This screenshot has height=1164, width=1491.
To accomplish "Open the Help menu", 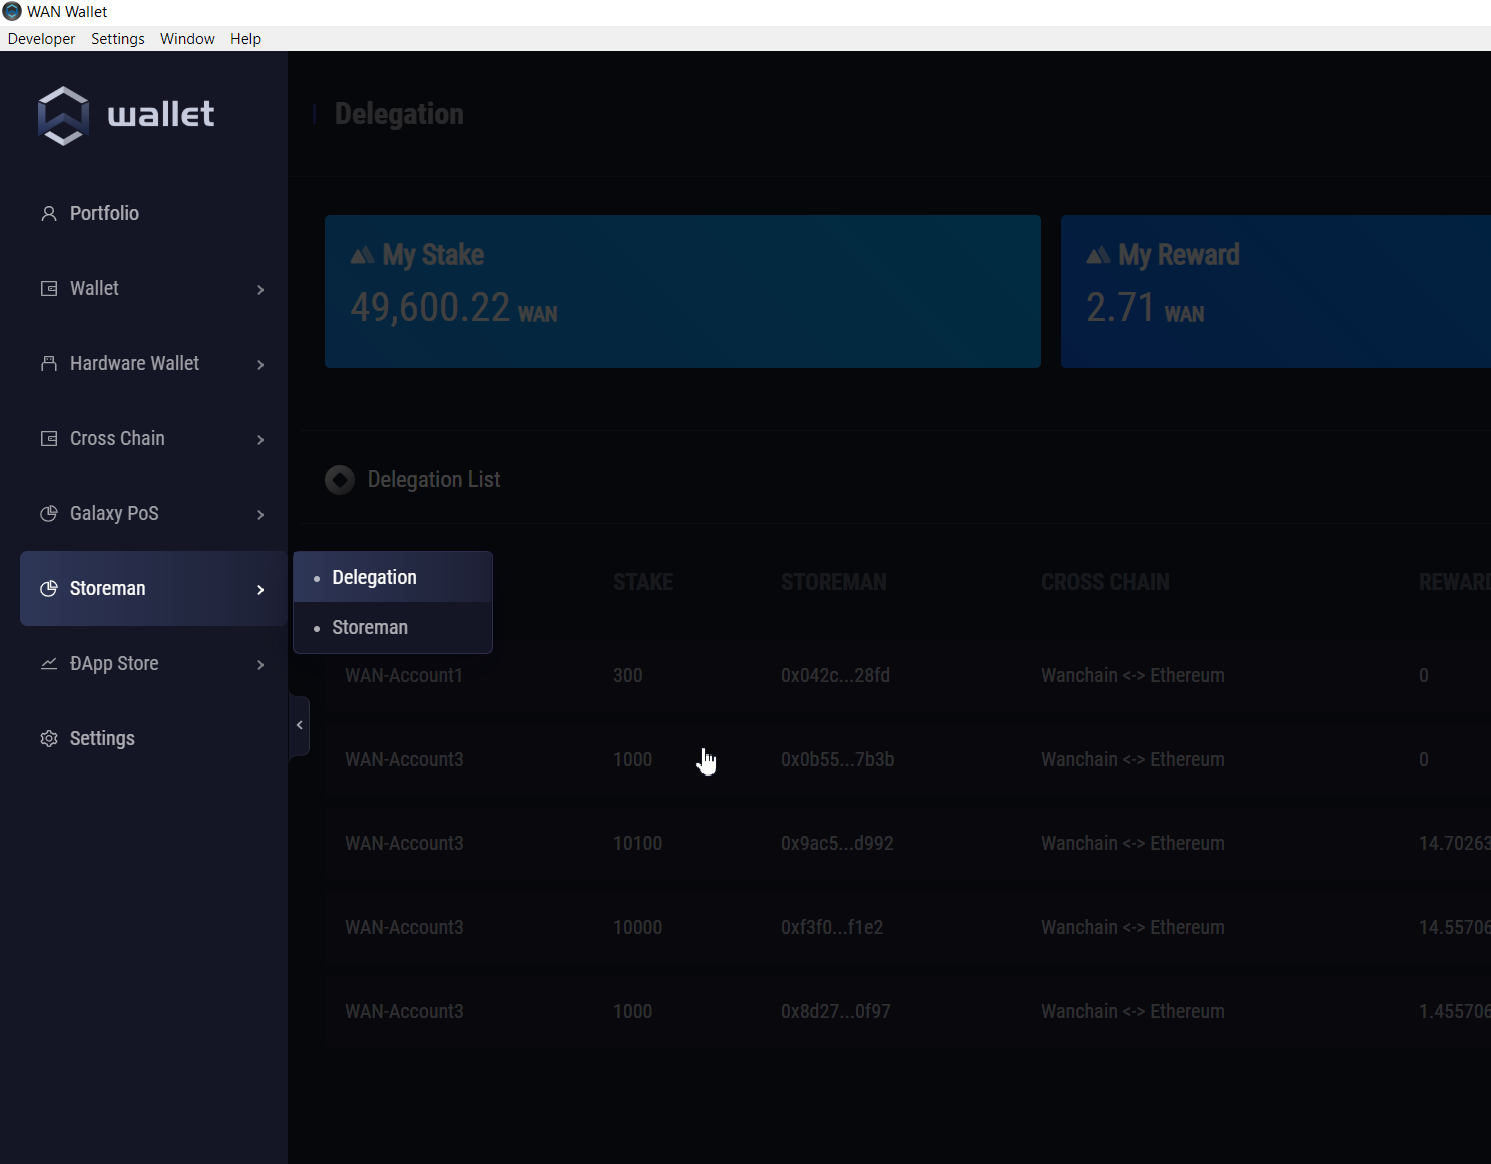I will coord(245,39).
